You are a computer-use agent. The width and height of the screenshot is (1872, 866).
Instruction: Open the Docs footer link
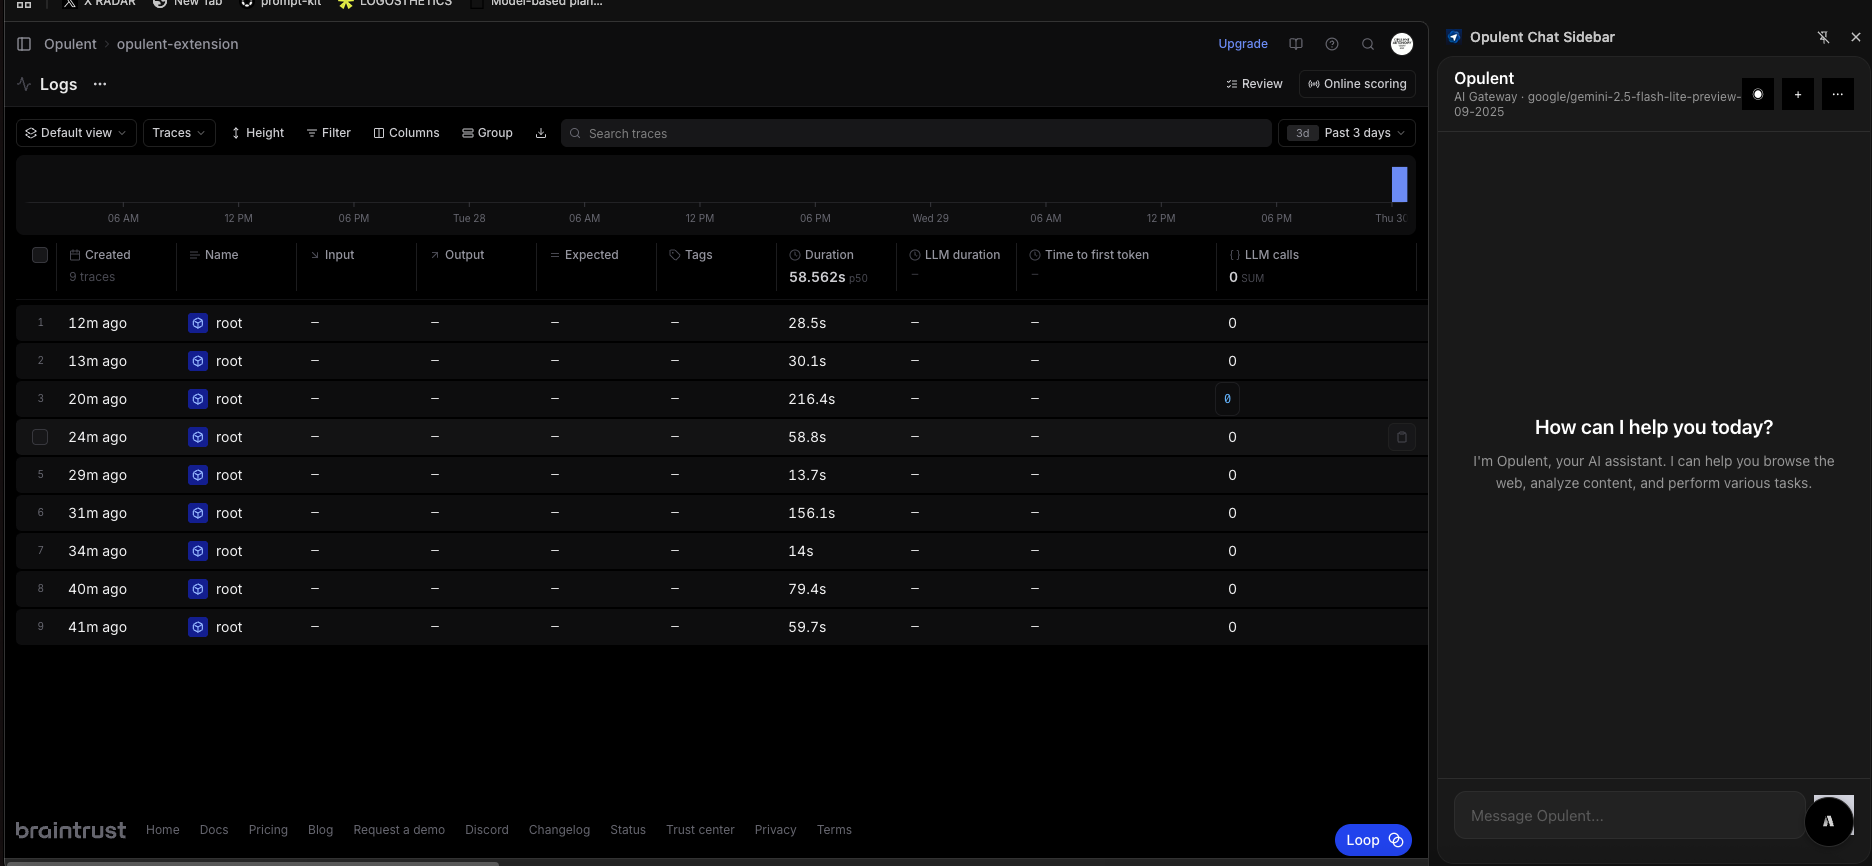point(214,830)
